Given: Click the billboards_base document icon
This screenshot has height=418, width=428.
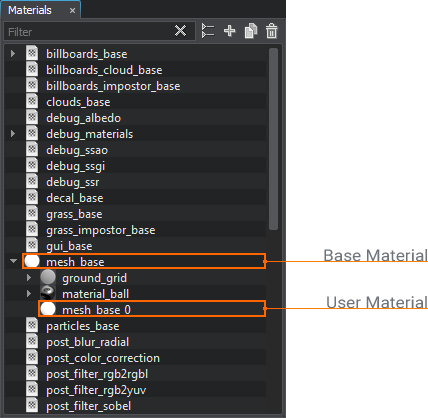Looking at the screenshot, I should (x=32, y=53).
